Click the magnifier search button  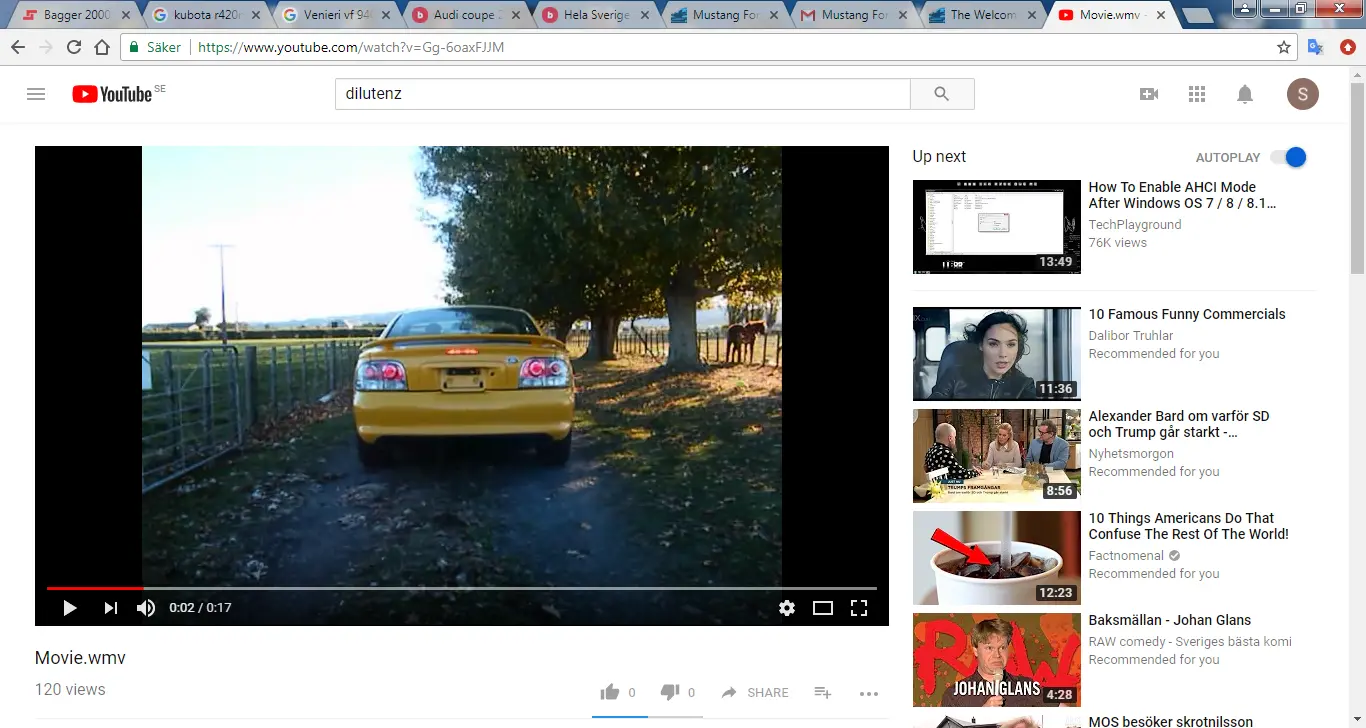[x=942, y=94]
